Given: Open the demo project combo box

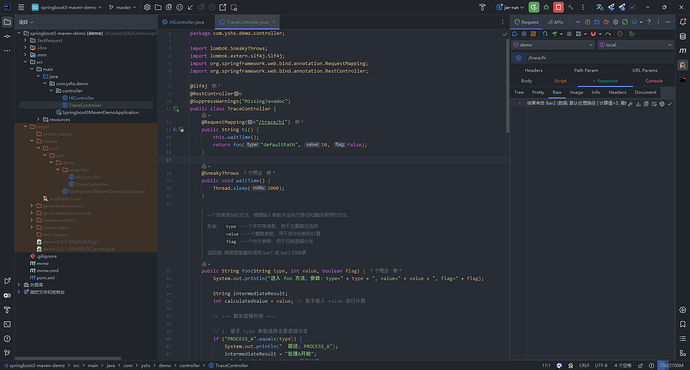Looking at the screenshot, I should coord(553,45).
